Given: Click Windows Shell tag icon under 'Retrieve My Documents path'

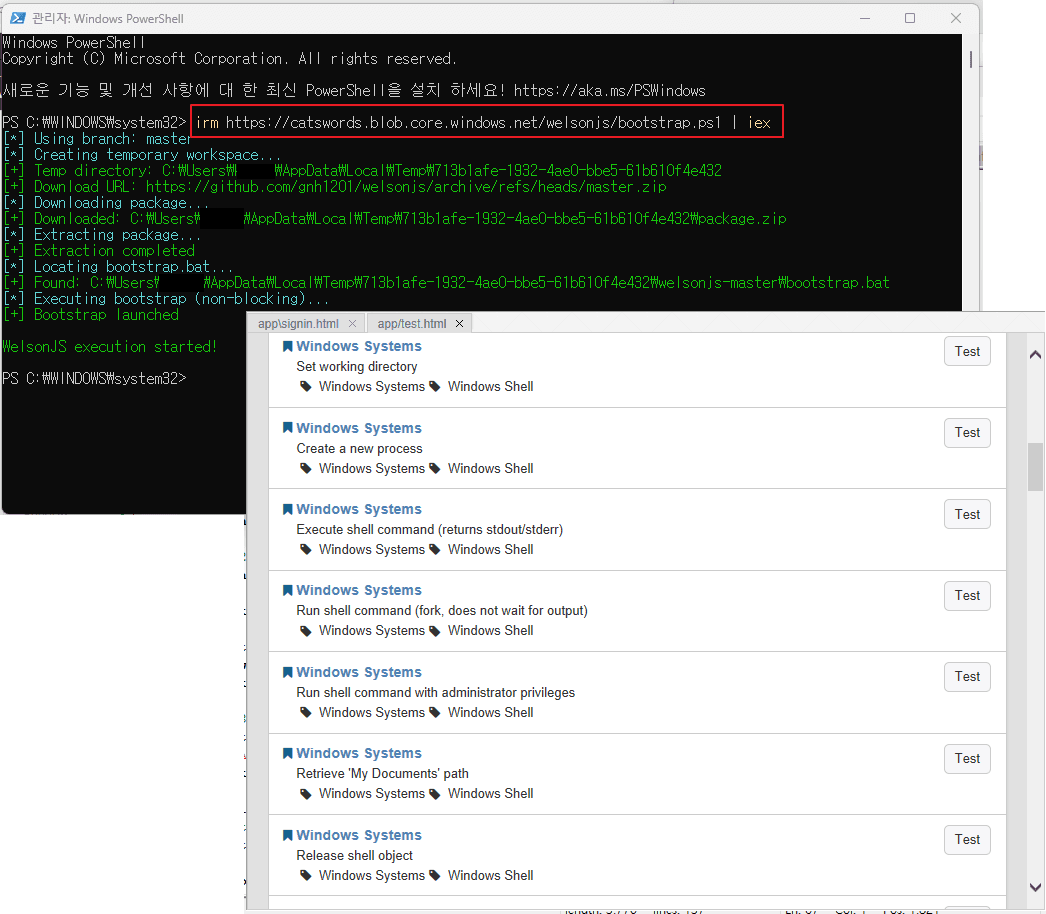Looking at the screenshot, I should [435, 794].
